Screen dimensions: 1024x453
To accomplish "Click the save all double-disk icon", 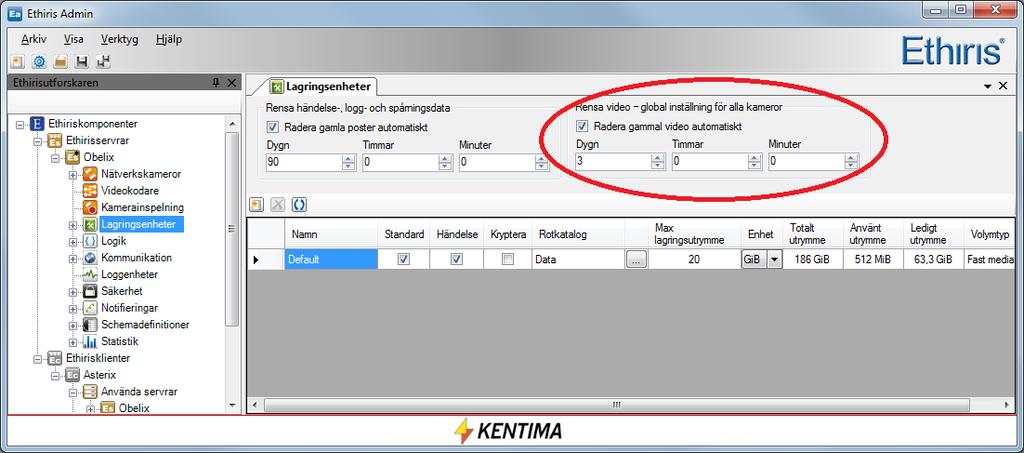I will (x=103, y=62).
